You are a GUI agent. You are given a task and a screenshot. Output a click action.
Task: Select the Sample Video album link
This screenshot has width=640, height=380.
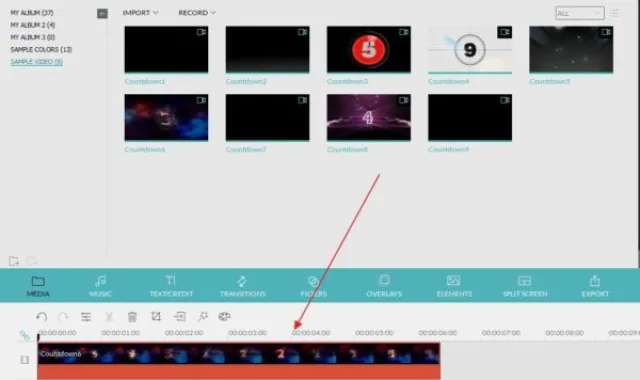tap(36, 62)
